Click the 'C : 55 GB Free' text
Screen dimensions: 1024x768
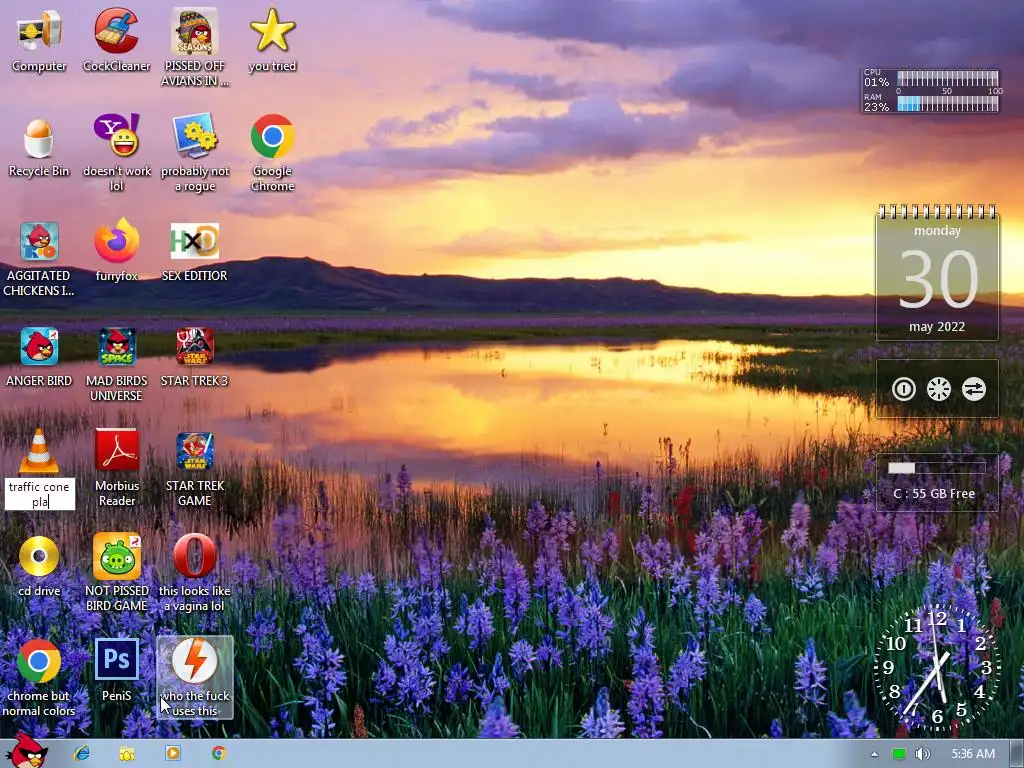(934, 494)
